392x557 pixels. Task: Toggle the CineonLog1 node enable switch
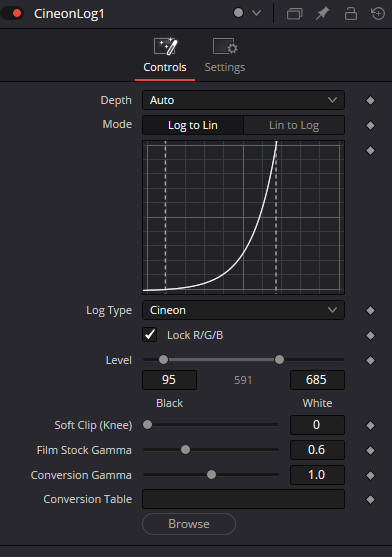pos(12,13)
